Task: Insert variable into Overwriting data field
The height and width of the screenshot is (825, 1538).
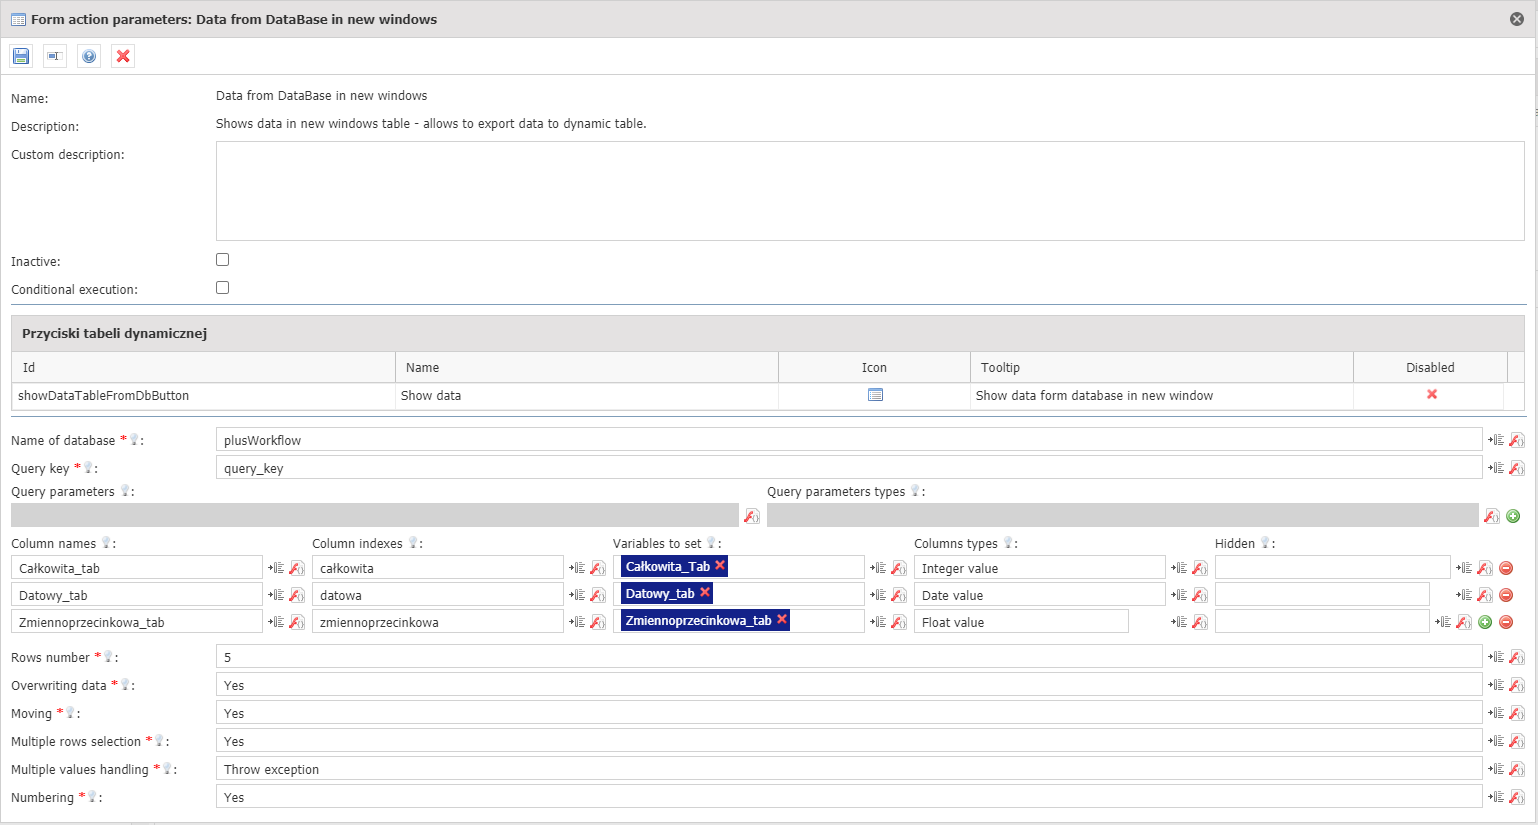Action: click(1496, 685)
